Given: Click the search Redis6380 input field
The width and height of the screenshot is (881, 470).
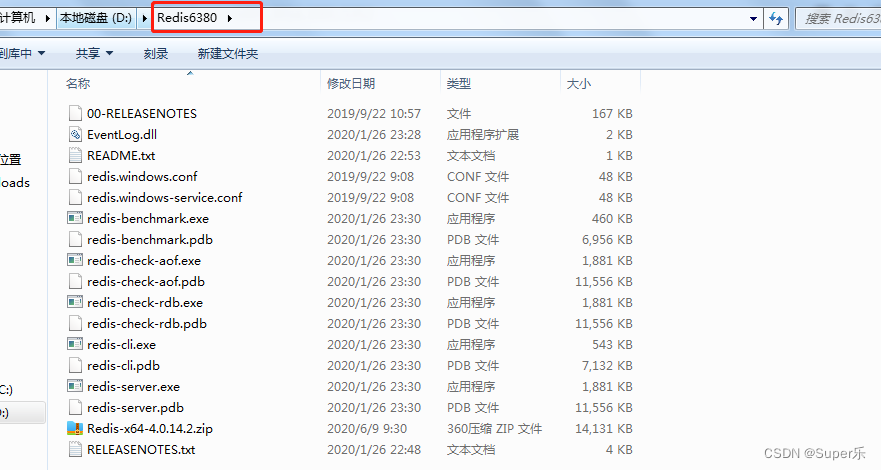Looking at the screenshot, I should coord(838,19).
